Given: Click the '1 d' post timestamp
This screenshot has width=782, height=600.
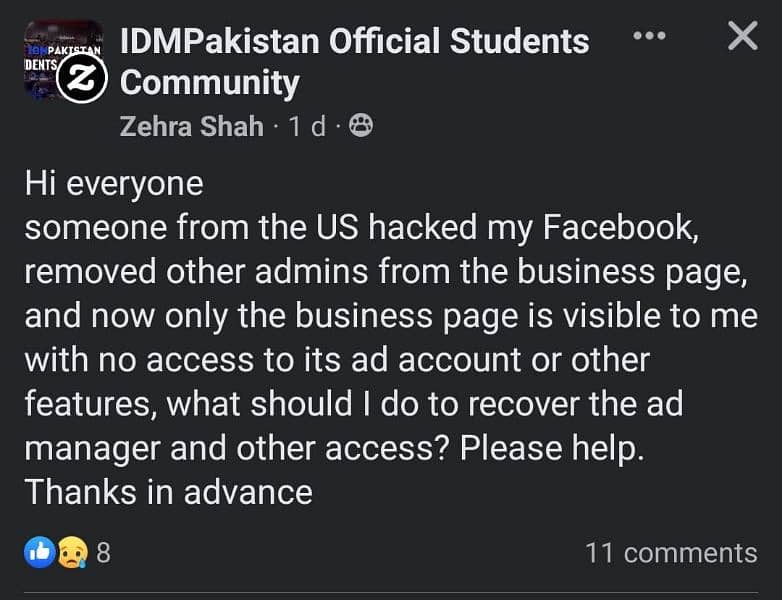Looking at the screenshot, I should pos(307,127).
